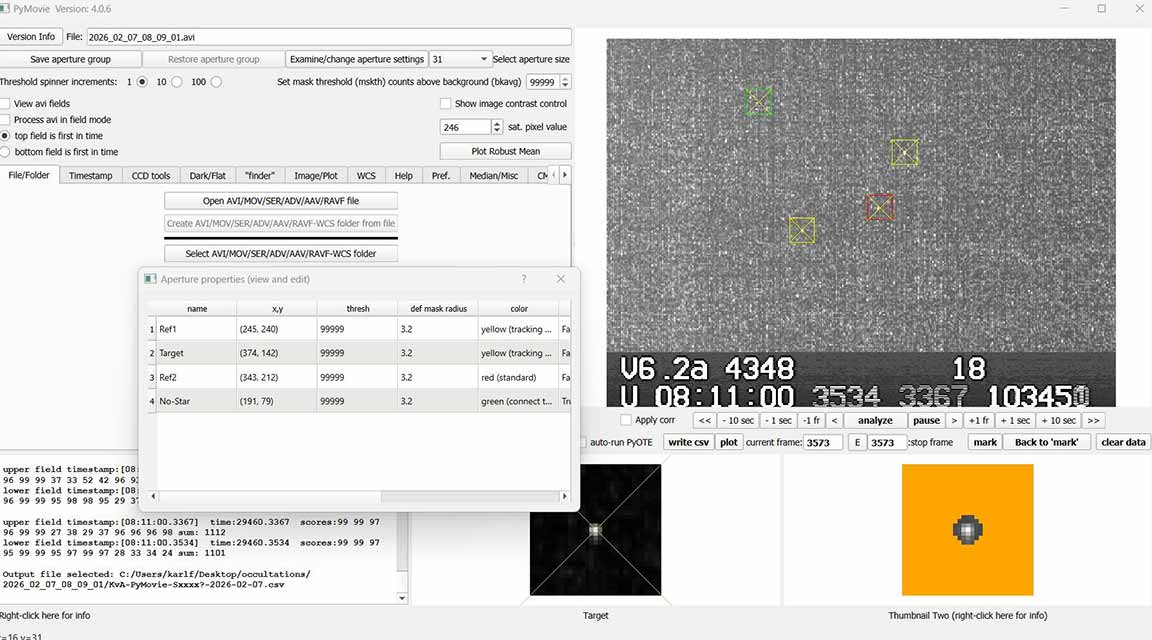This screenshot has width=1152, height=640.
Task: Adjust the sat. pixel value spinner
Action: click(497, 127)
